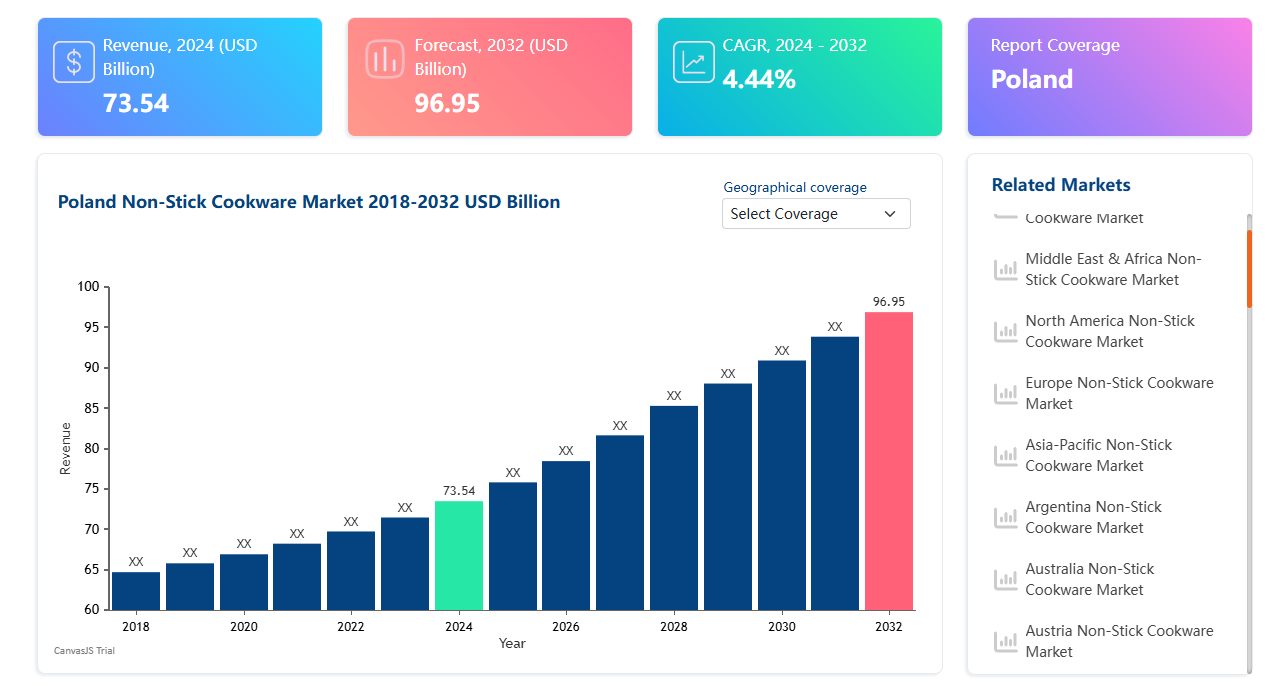Open Argentina Non-Stick Cookware Market link
Image resolution: width=1265 pixels, height=686 pixels.
click(1093, 517)
